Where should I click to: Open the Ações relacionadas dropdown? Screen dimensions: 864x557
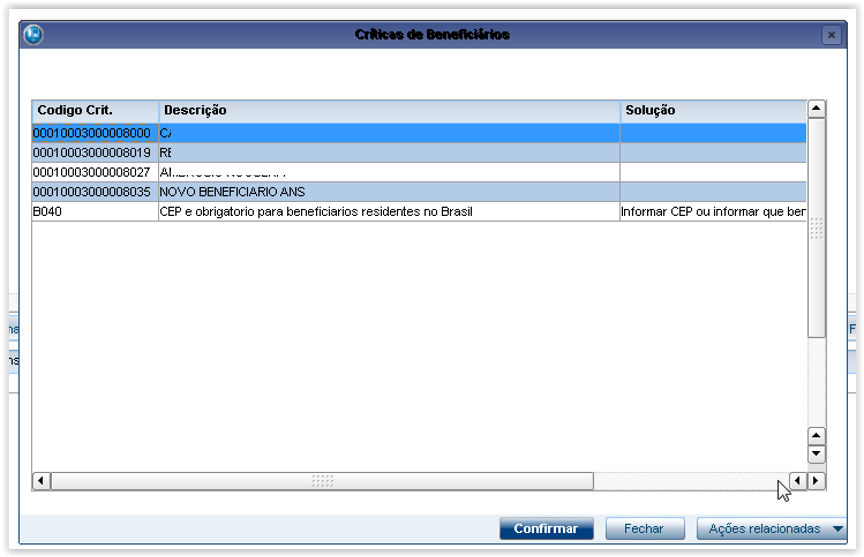[x=771, y=528]
